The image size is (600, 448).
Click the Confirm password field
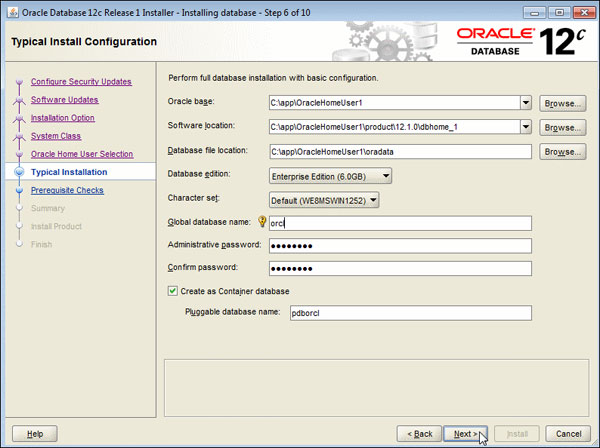pyautogui.click(x=400, y=268)
